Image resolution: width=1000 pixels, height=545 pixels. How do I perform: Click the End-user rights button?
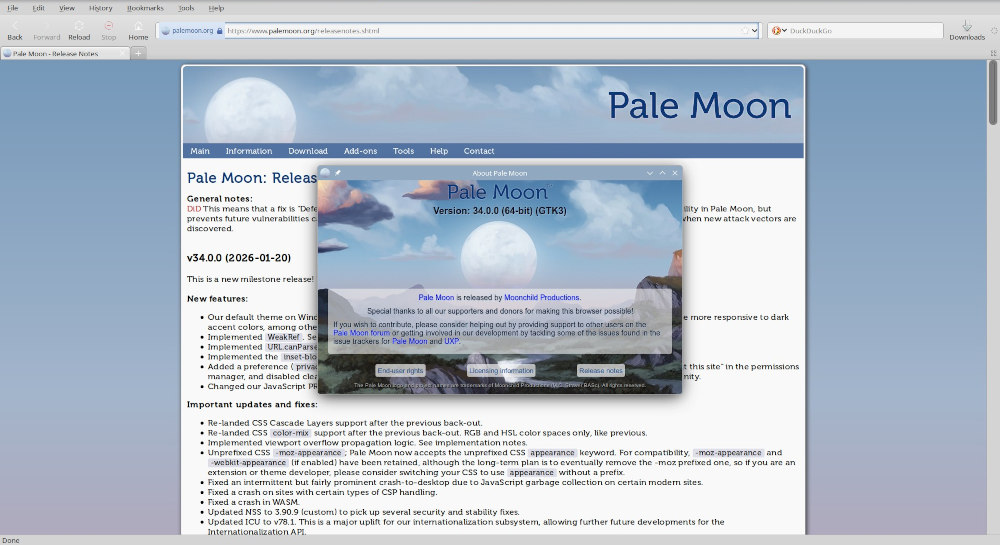pos(401,370)
